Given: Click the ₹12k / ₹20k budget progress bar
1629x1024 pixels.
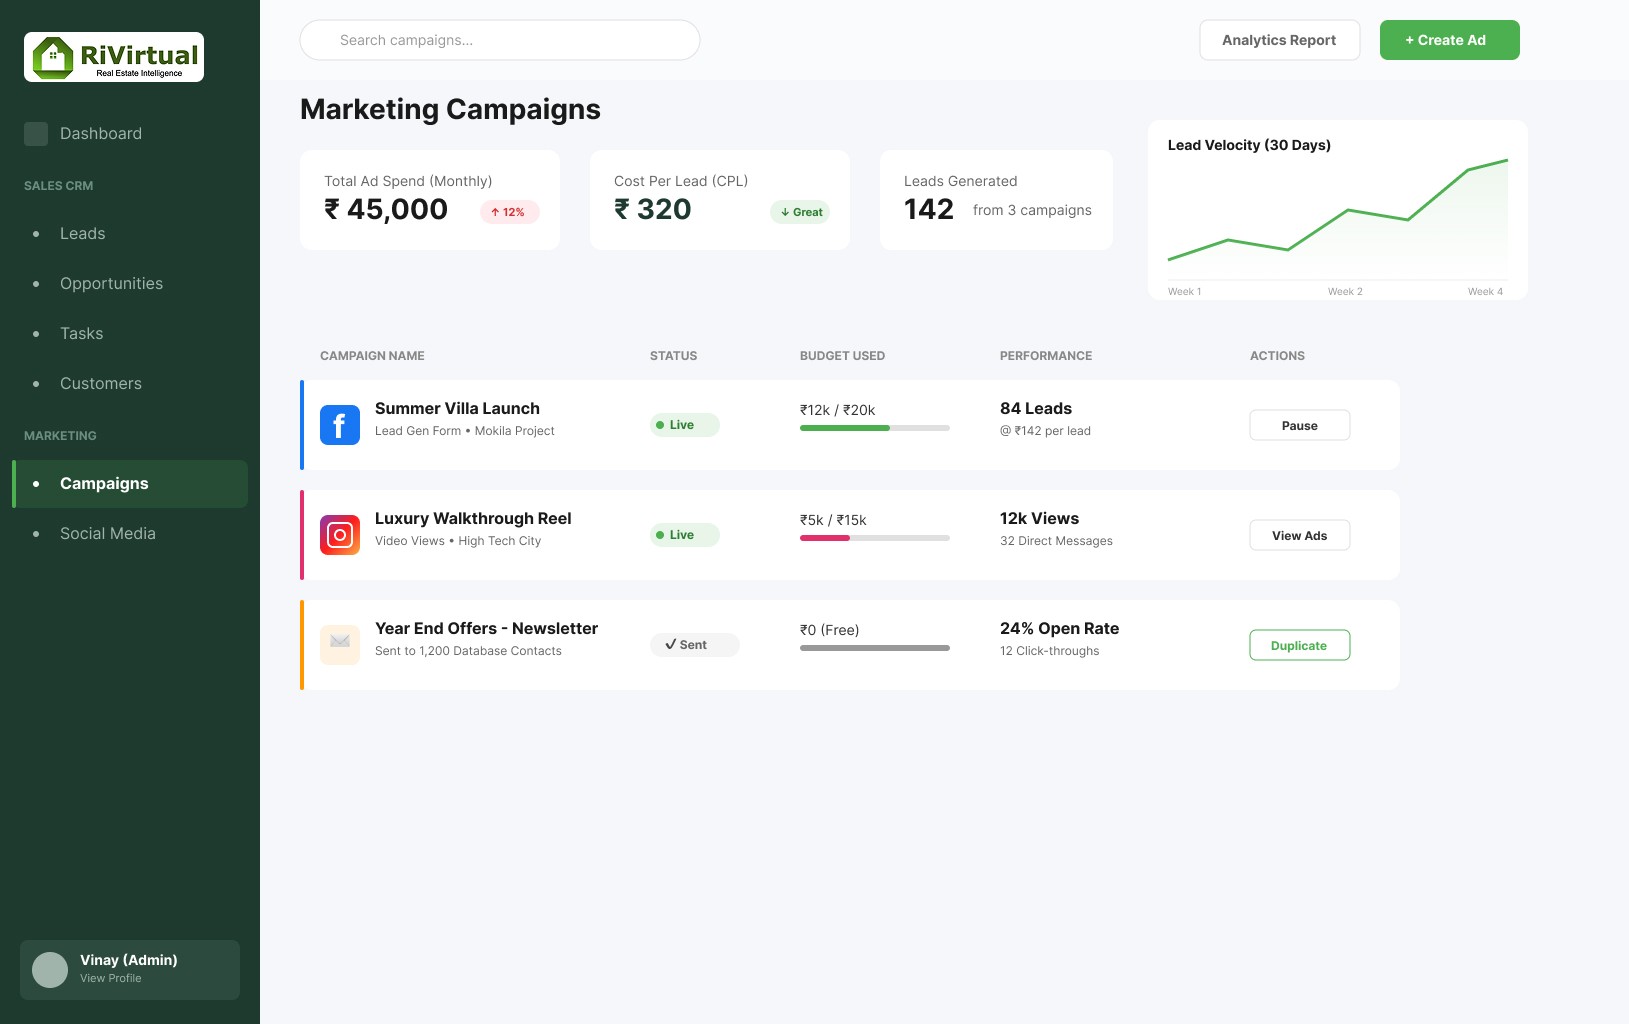Looking at the screenshot, I should click(x=875, y=428).
